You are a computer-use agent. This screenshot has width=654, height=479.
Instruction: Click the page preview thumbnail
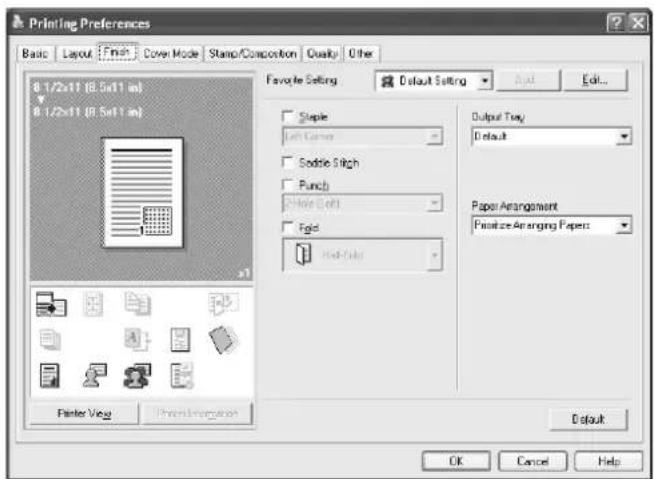point(143,193)
